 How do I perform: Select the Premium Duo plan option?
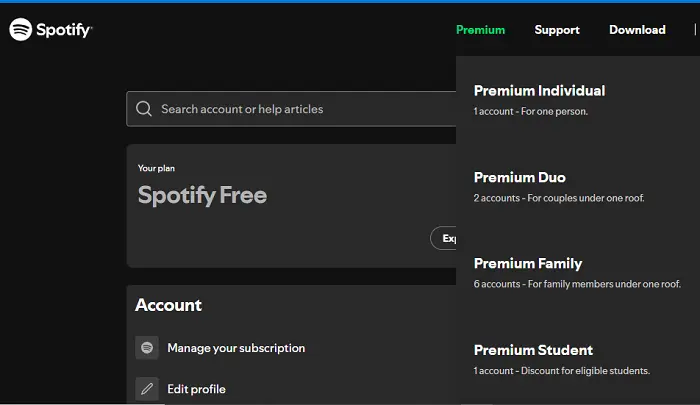click(520, 177)
